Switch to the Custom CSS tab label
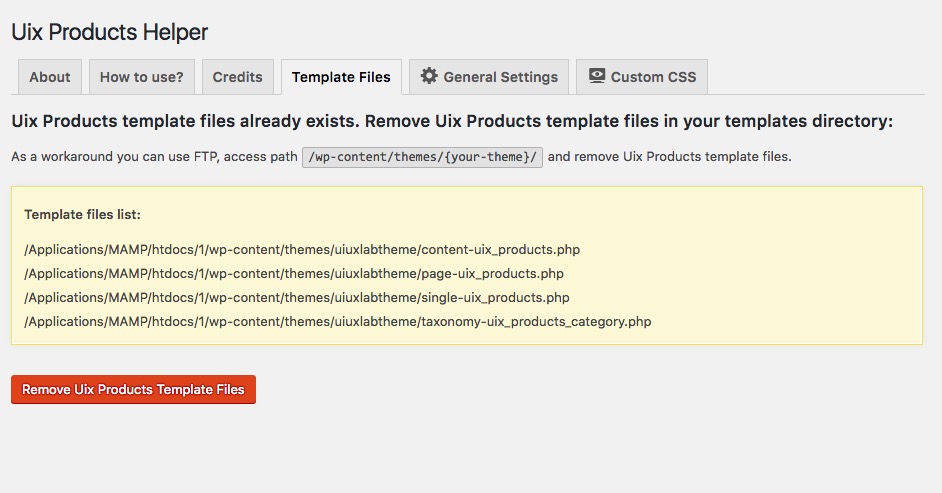 (654, 77)
